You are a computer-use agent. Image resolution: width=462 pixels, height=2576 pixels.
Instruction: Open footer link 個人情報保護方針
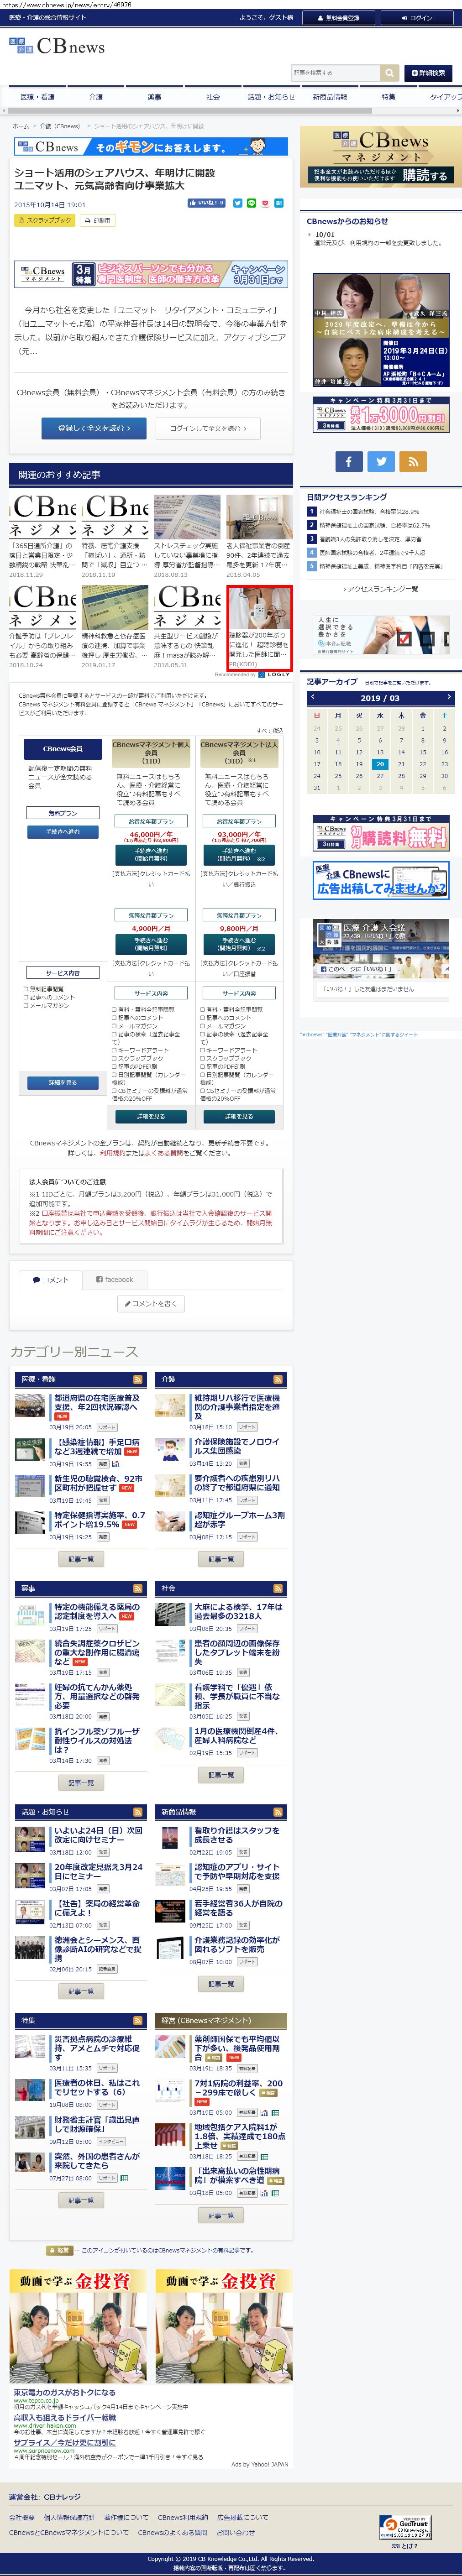pyautogui.click(x=69, y=2517)
